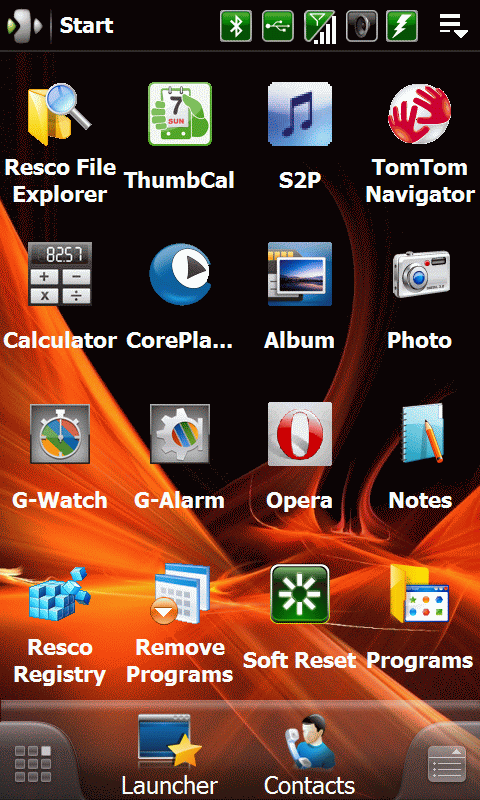Click the "G-Watch" label text

pos(60,501)
